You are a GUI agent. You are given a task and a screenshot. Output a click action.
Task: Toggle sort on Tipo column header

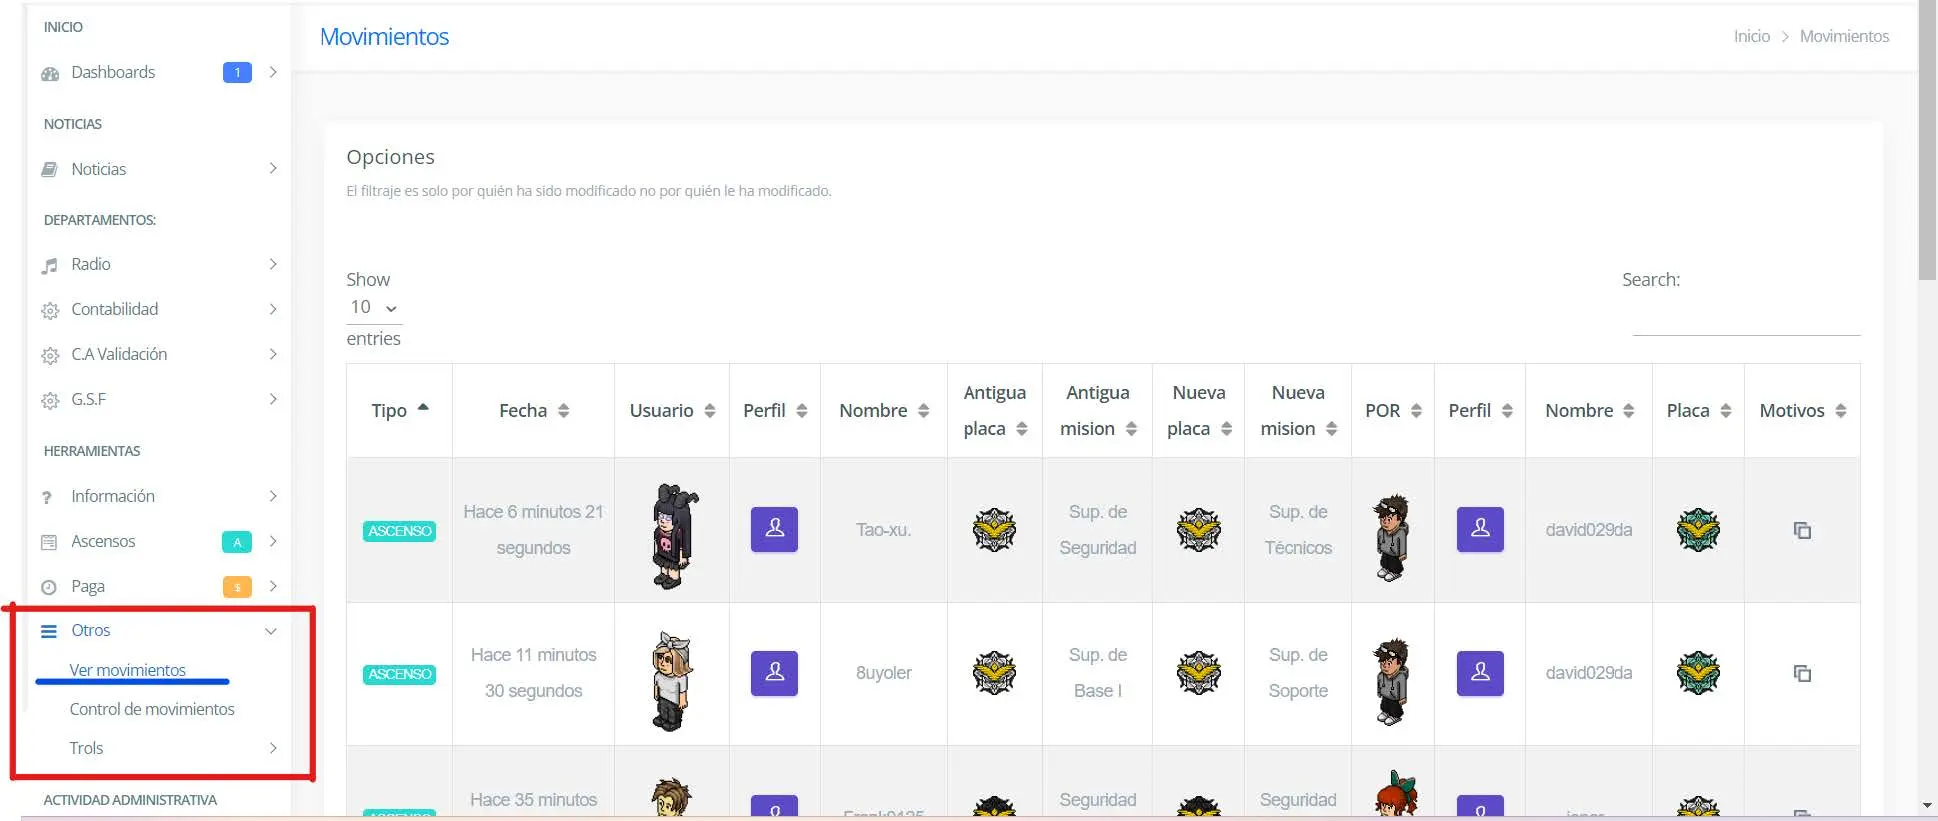pyautogui.click(x=399, y=411)
